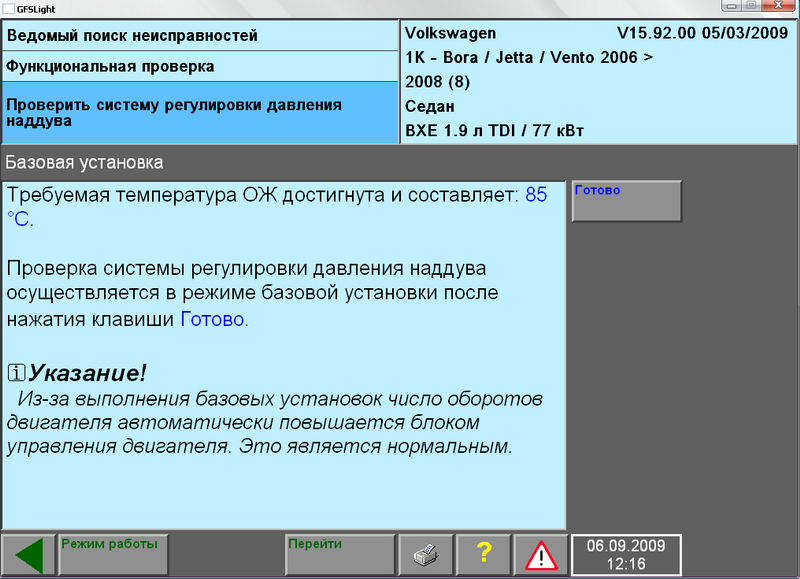Open help via the yellow question mark
This screenshot has width=800, height=579.
coord(484,555)
